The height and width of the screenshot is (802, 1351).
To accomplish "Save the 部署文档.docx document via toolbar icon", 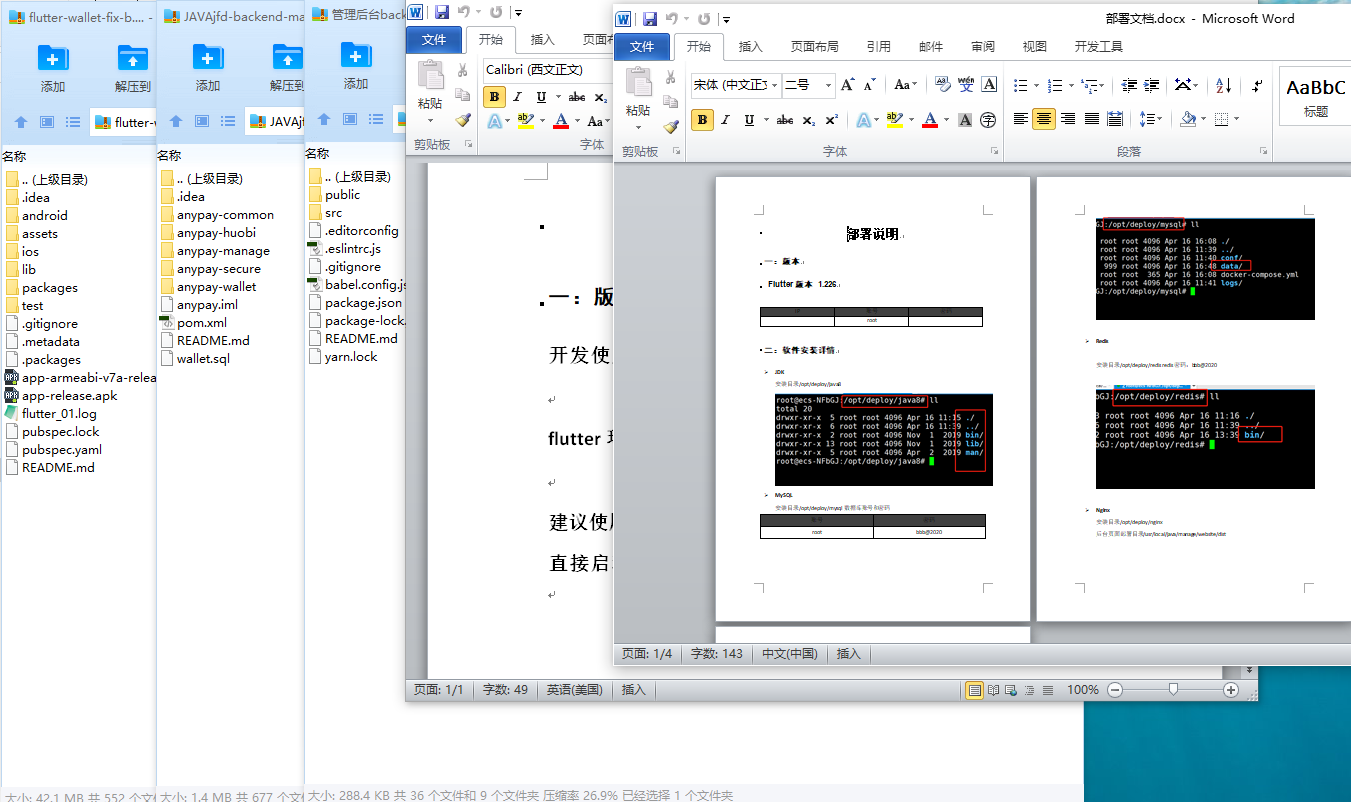I will click(x=650, y=19).
